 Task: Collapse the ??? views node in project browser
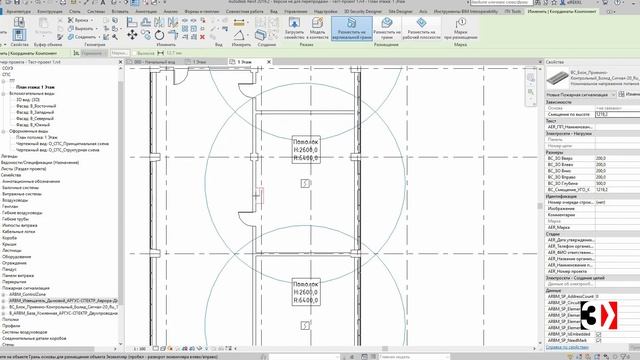tap(3, 81)
